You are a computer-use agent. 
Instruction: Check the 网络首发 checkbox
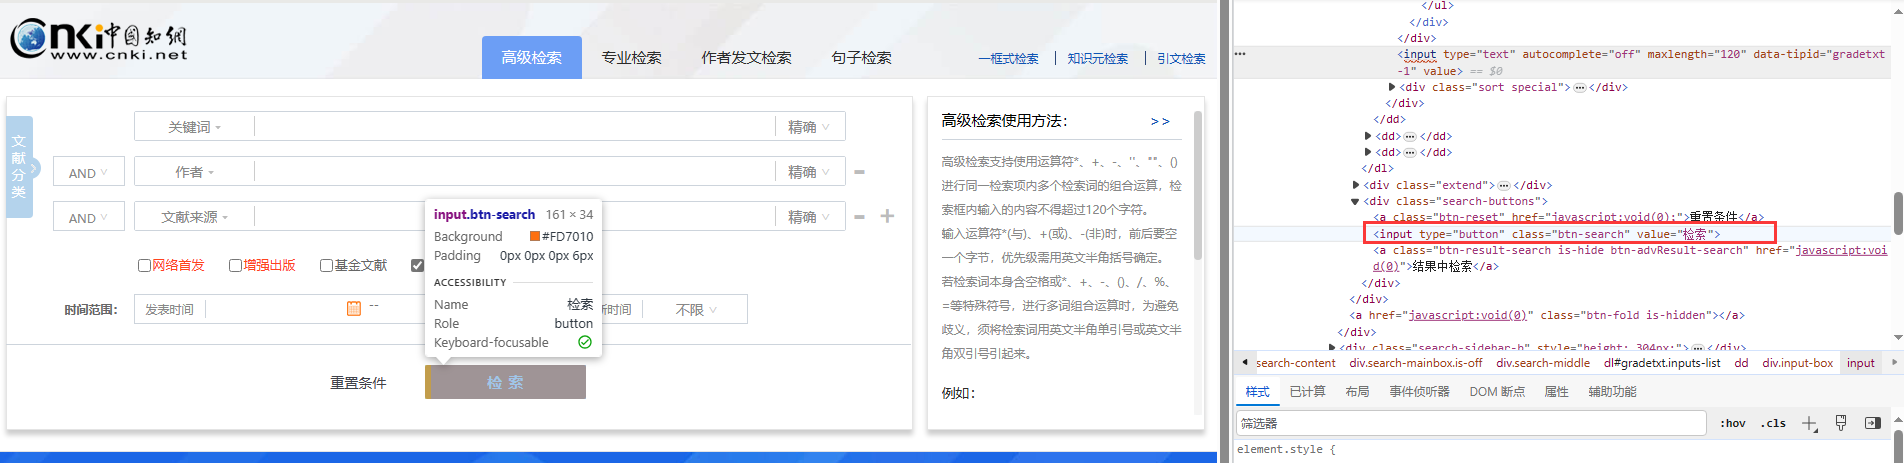click(145, 265)
